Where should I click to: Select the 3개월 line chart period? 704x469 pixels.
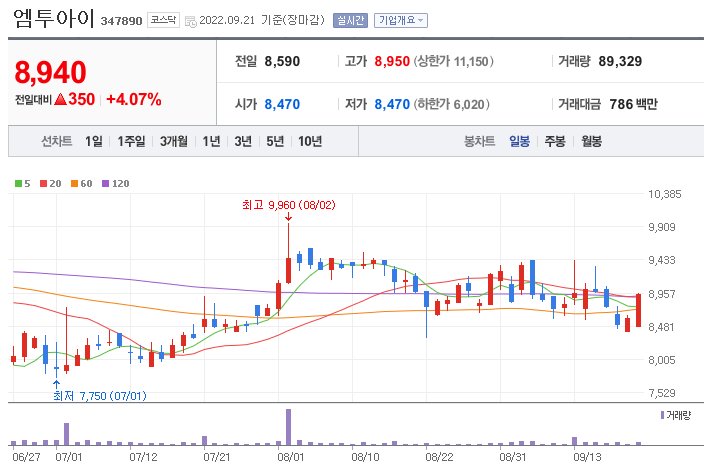[x=174, y=141]
